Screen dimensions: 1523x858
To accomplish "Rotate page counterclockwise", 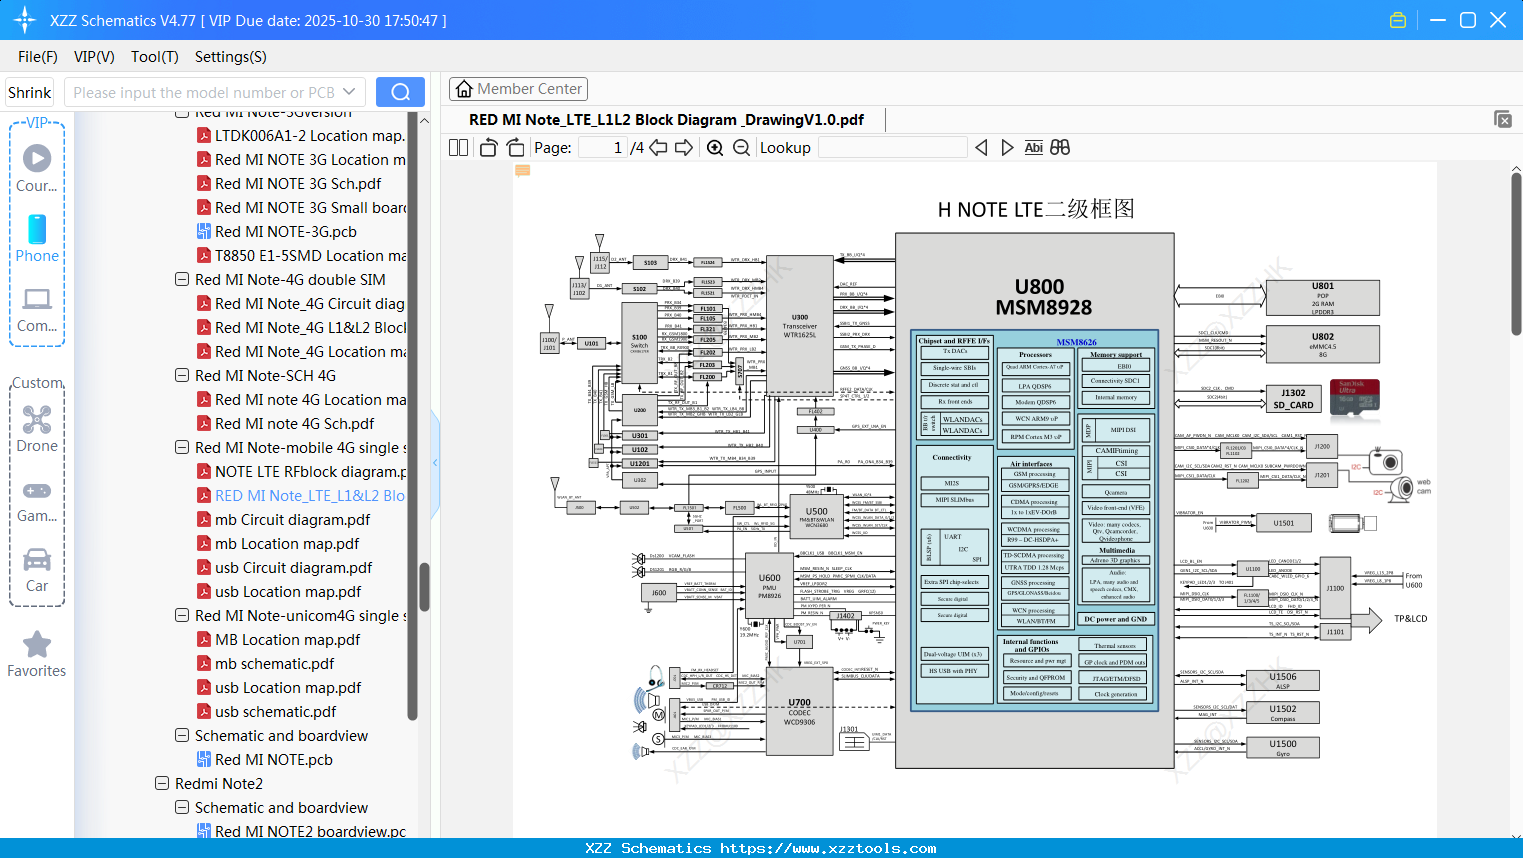I will click(489, 148).
